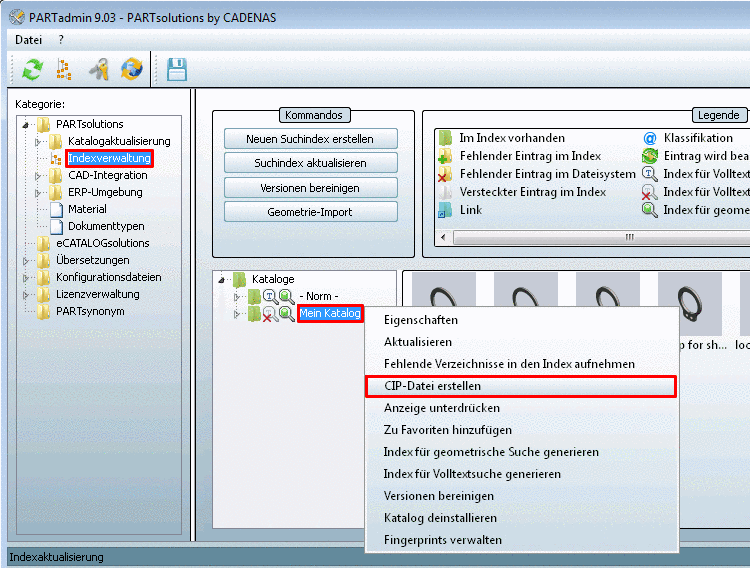Click the blue floppy disk save icon

click(x=176, y=70)
